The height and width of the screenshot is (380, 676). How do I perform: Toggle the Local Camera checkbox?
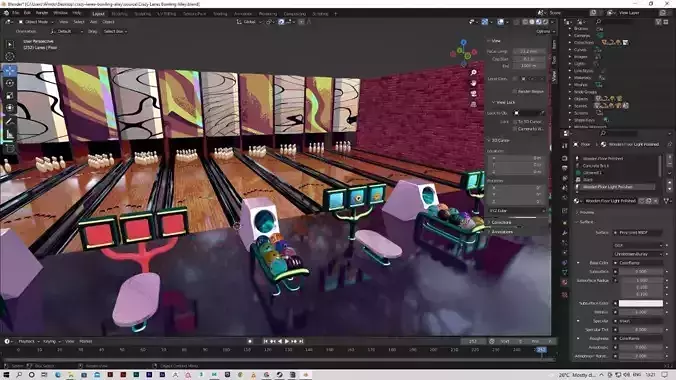515,79
